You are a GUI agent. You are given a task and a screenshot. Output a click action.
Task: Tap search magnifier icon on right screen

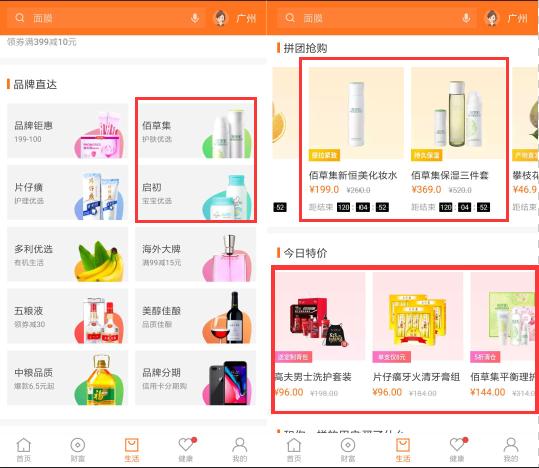290,18
